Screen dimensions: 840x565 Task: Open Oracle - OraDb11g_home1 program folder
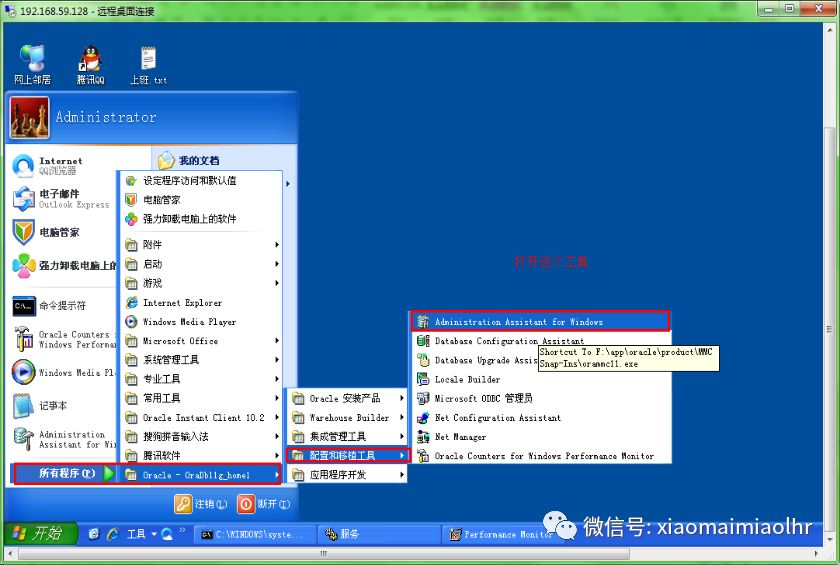201,475
